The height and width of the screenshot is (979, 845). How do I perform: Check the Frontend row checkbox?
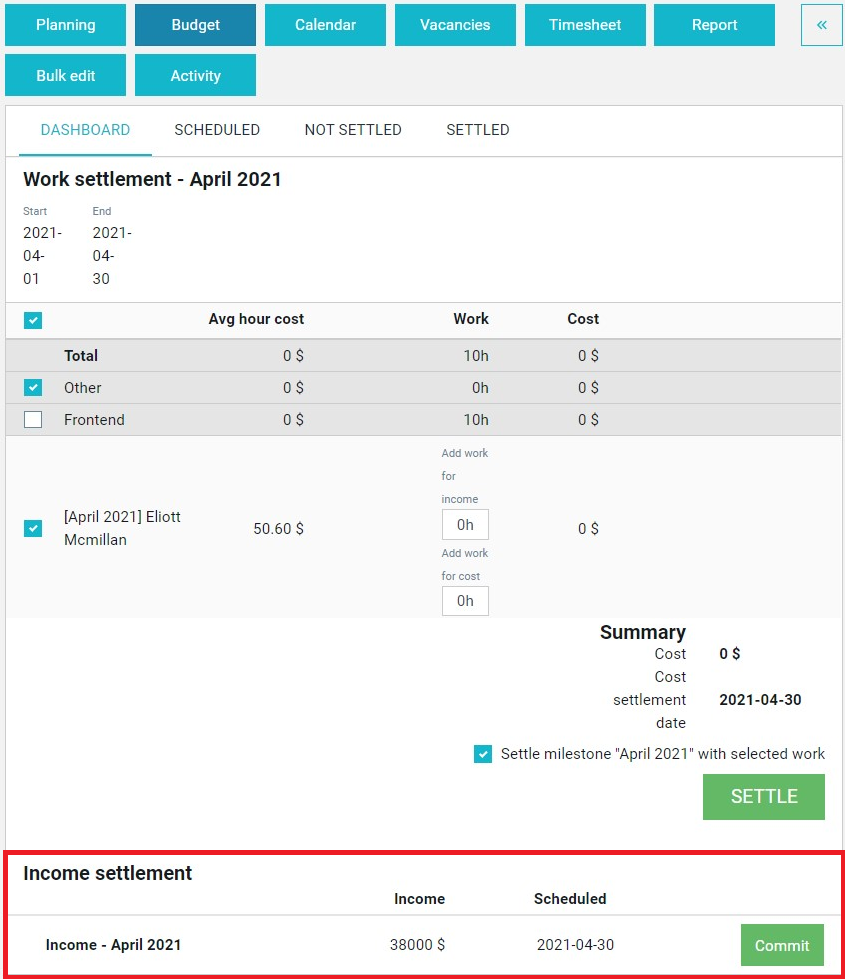(x=33, y=420)
